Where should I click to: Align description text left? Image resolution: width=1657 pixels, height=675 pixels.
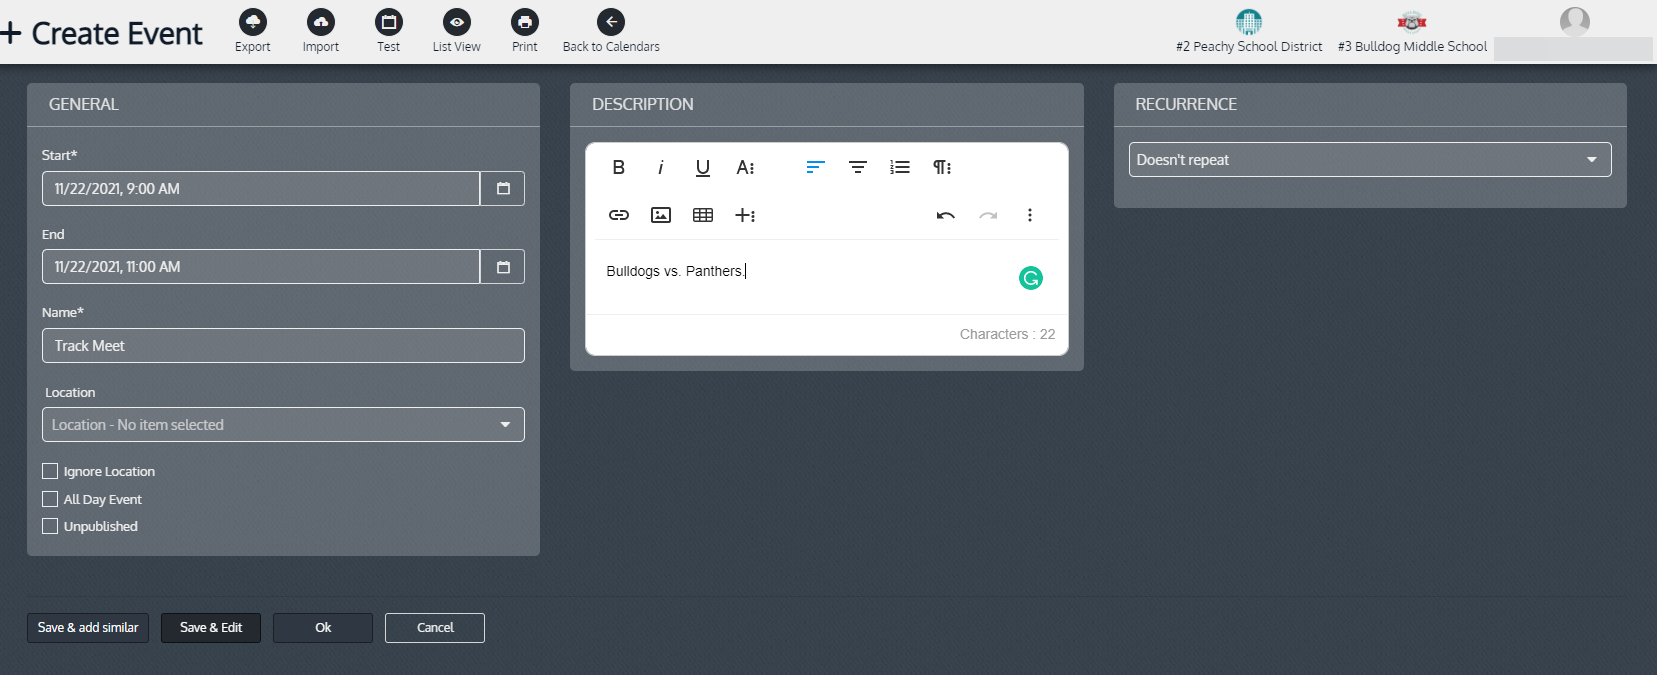point(816,167)
